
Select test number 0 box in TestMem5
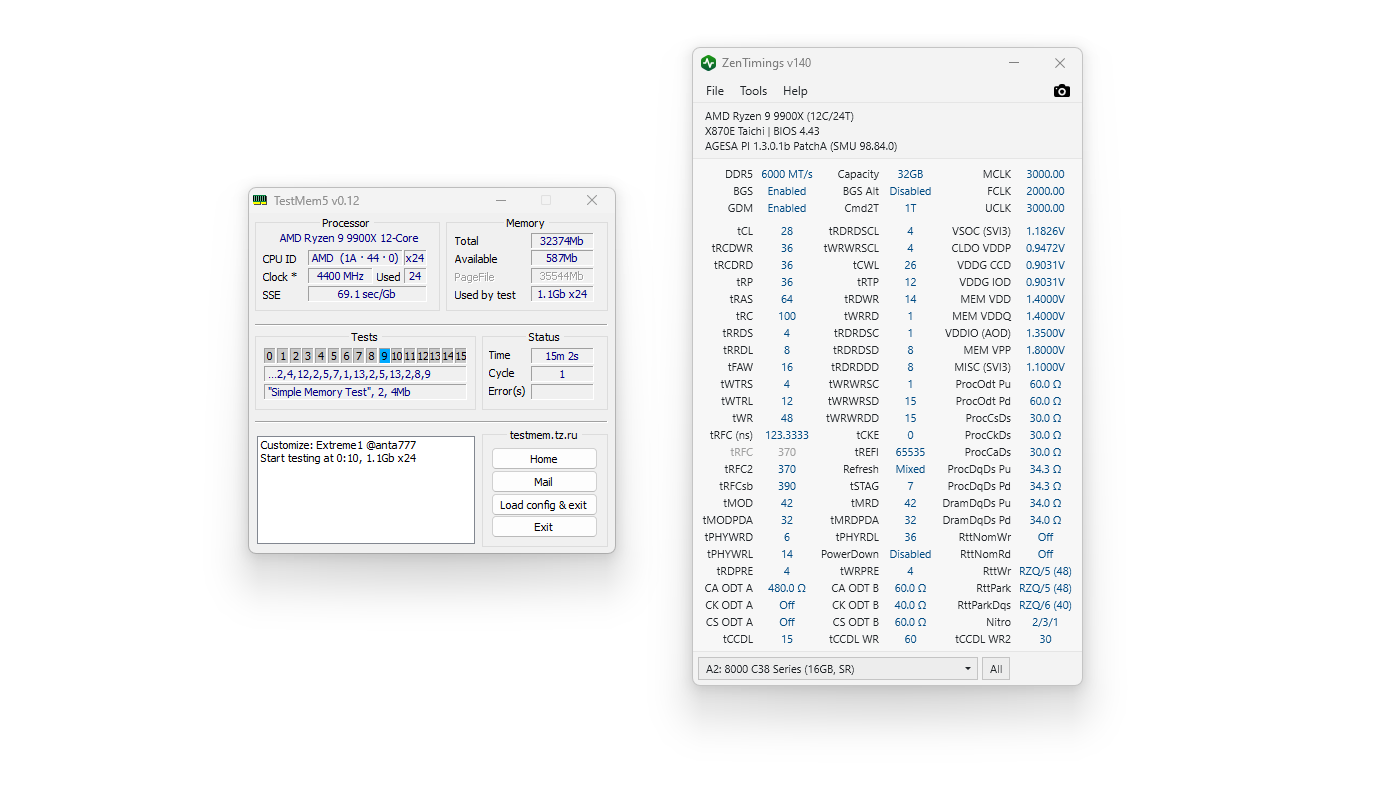[x=269, y=356]
